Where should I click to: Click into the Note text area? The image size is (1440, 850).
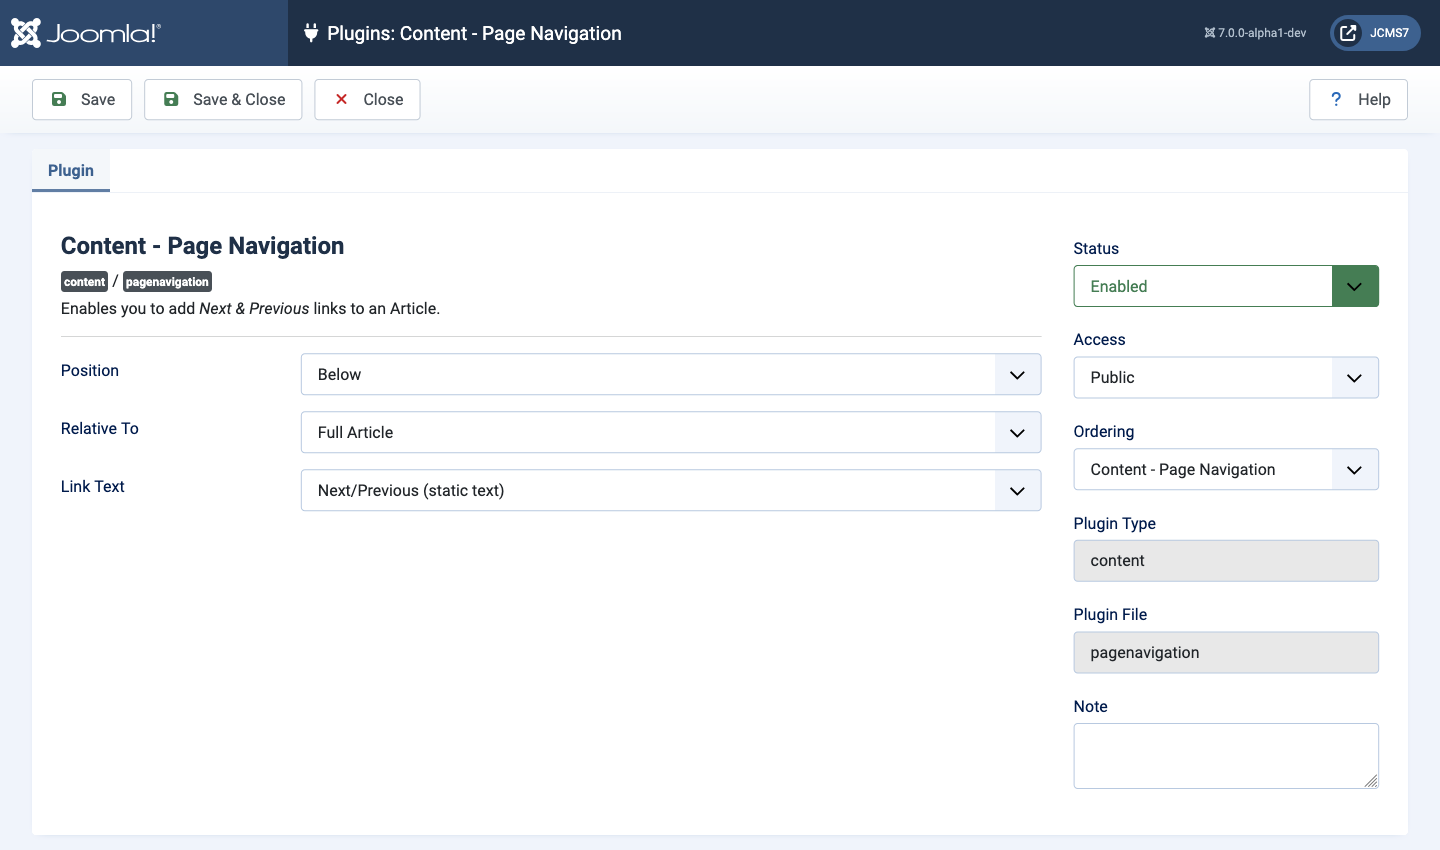click(1226, 756)
